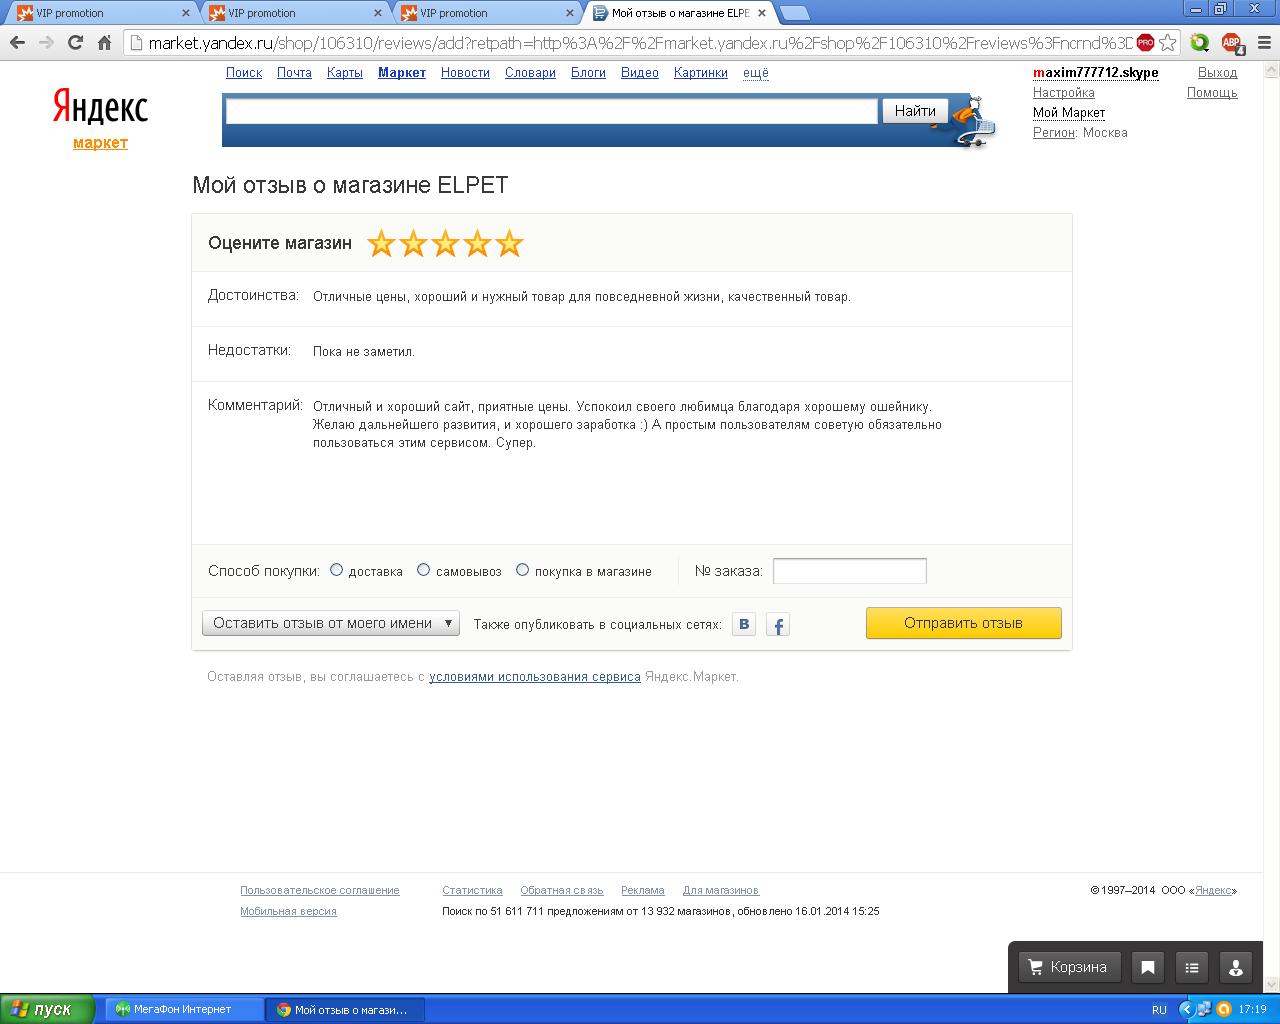Image resolution: width=1280 pixels, height=1024 pixels.
Task: Open the Помощь link
Action: tap(1212, 93)
